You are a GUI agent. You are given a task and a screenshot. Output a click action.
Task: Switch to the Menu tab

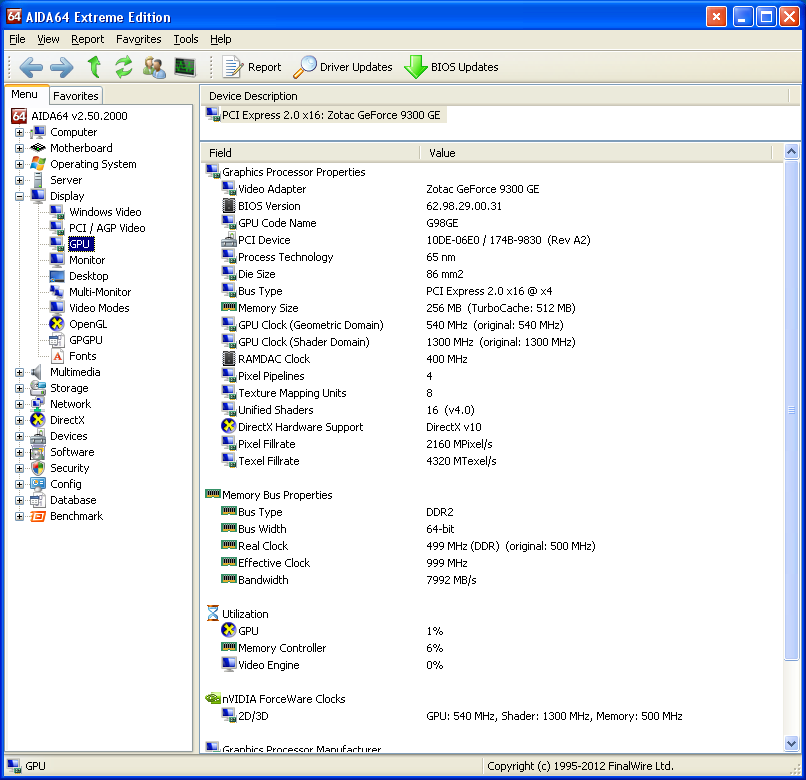[x=25, y=95]
